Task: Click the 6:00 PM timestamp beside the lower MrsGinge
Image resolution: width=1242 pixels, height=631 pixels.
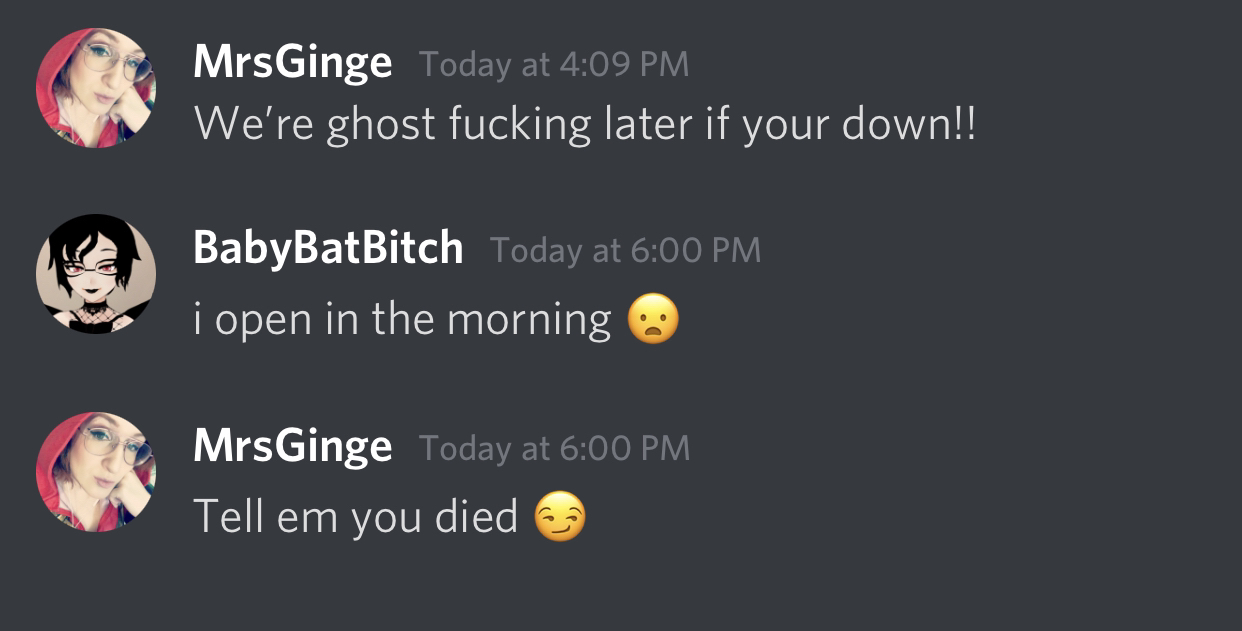Action: pyautogui.click(x=554, y=448)
